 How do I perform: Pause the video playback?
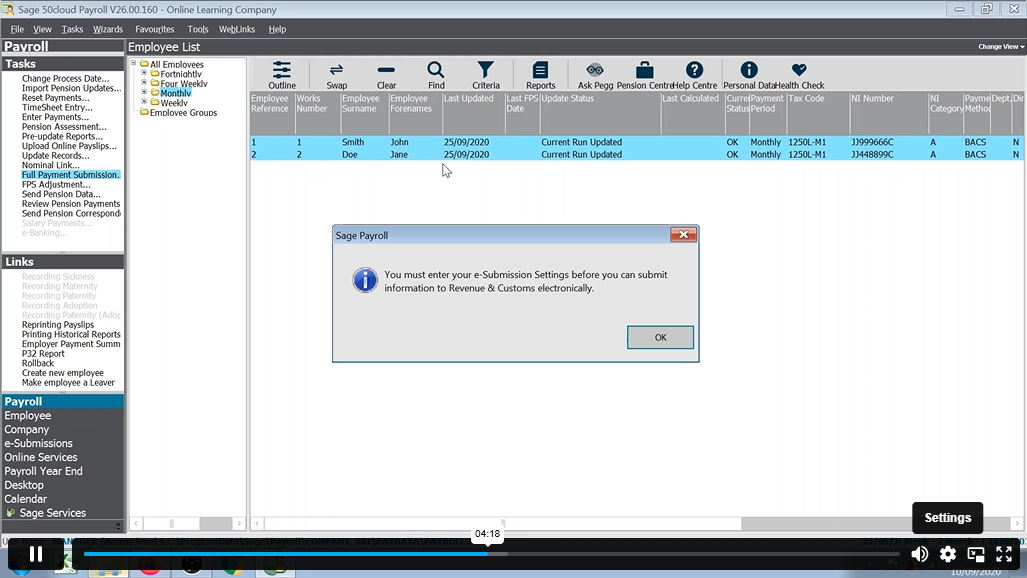[35, 554]
